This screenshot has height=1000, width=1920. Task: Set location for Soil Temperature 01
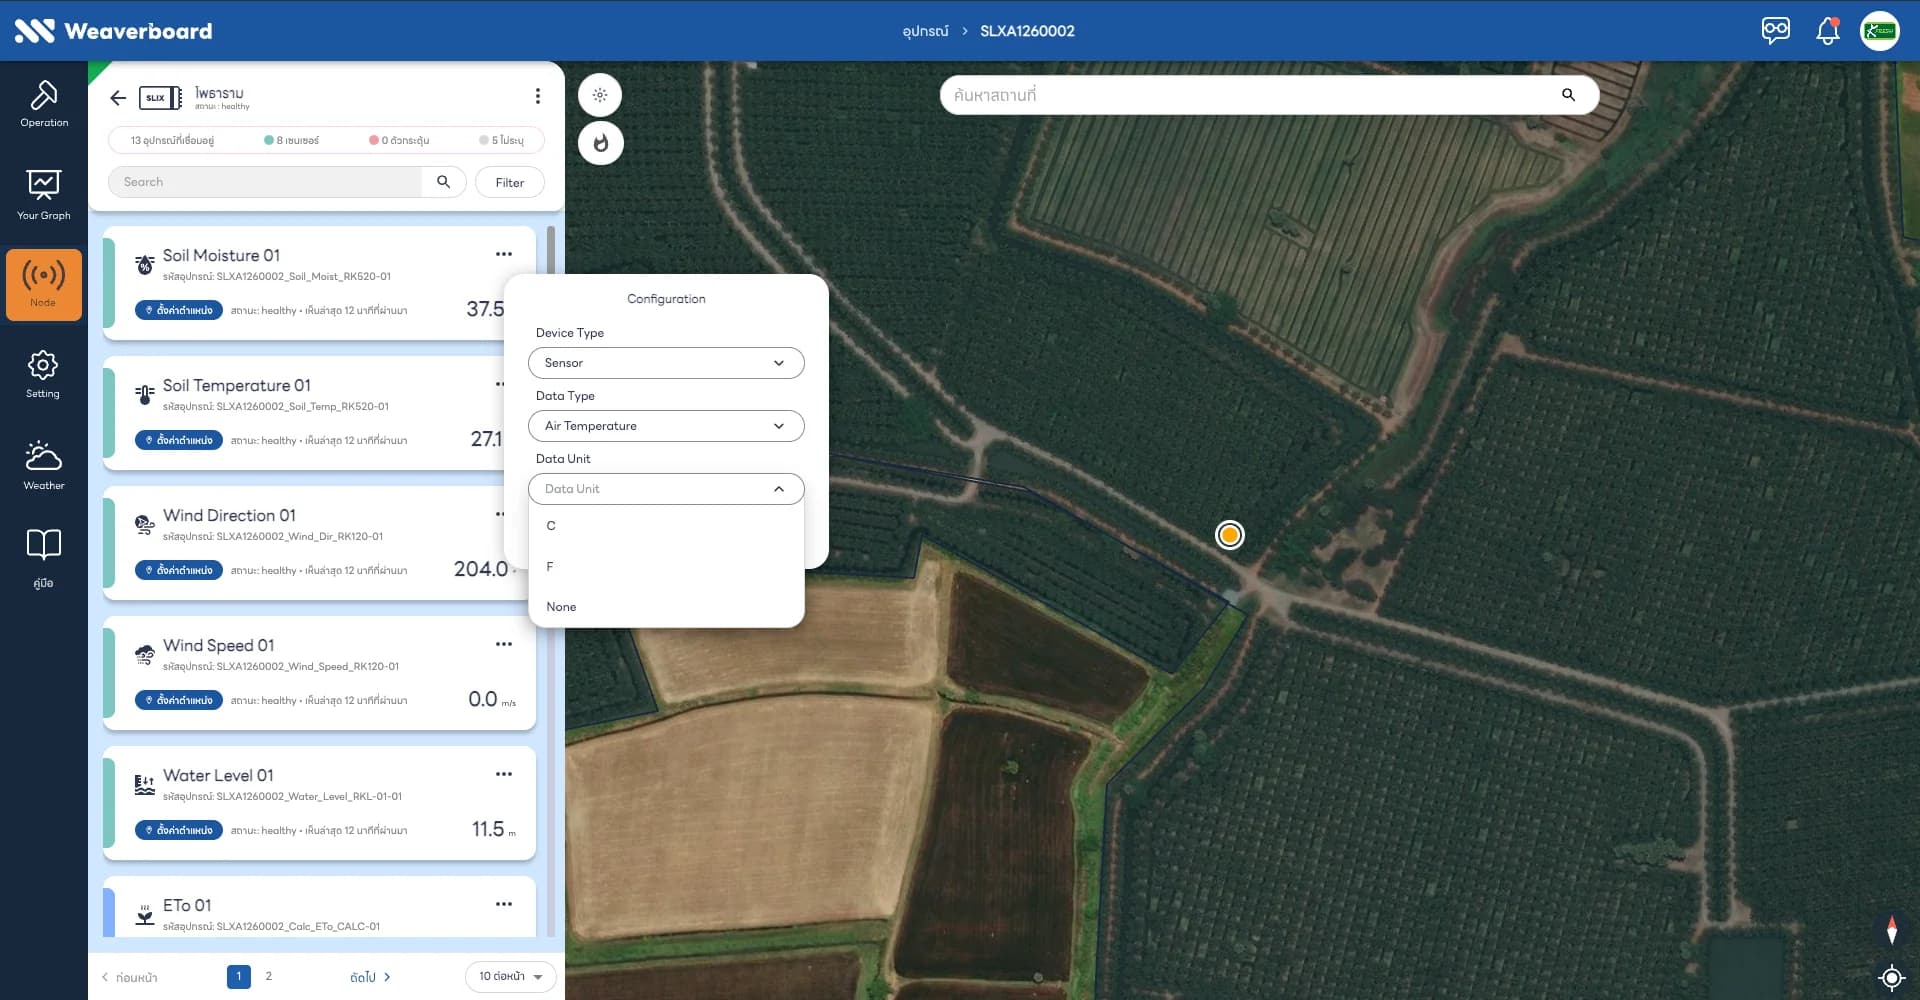click(x=179, y=440)
